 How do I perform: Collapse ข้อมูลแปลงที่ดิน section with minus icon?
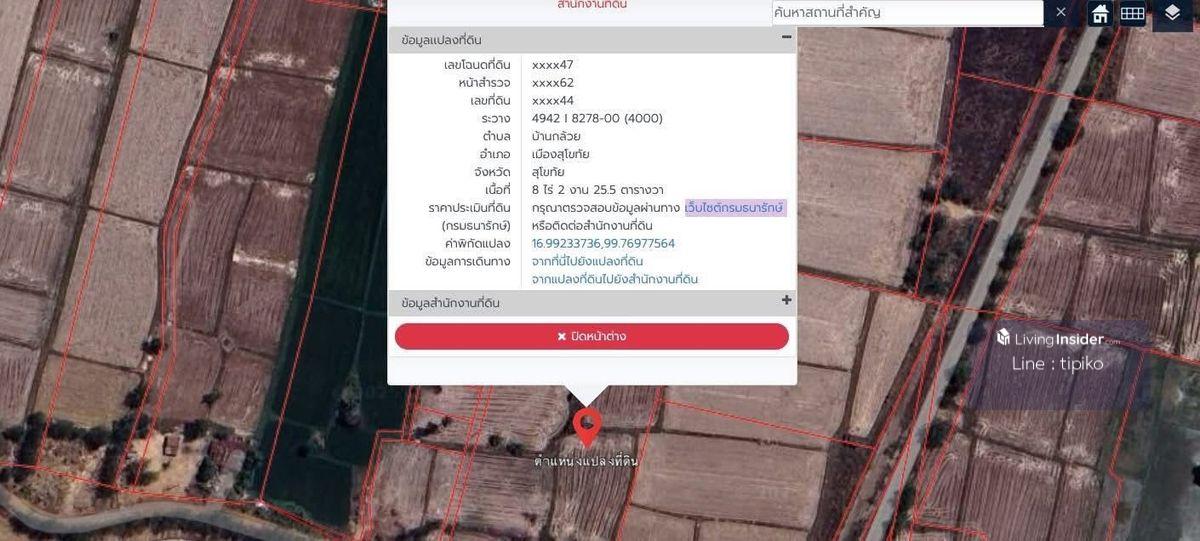[786, 38]
